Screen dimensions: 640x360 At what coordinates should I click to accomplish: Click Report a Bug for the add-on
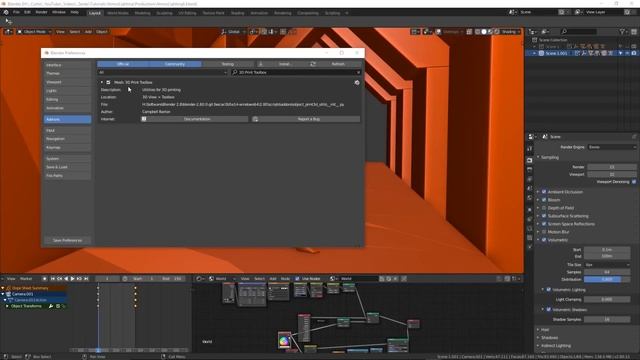(306, 119)
